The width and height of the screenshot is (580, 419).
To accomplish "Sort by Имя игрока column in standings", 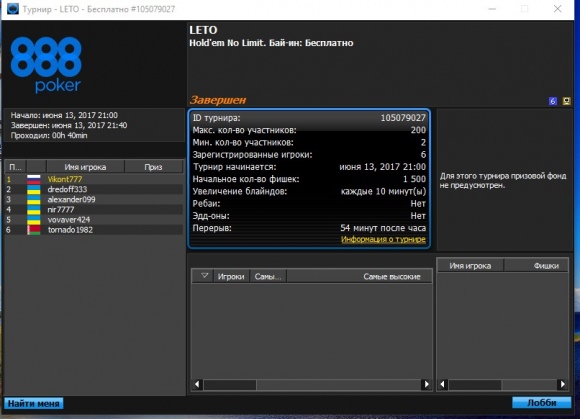I will point(85,167).
